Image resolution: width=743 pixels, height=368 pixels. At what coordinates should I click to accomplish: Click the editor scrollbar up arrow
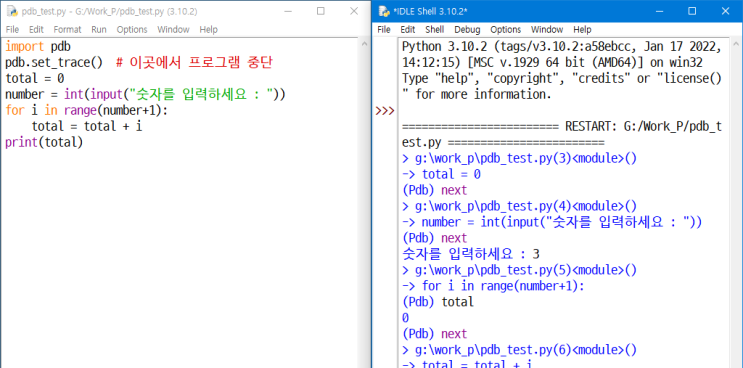(364, 44)
